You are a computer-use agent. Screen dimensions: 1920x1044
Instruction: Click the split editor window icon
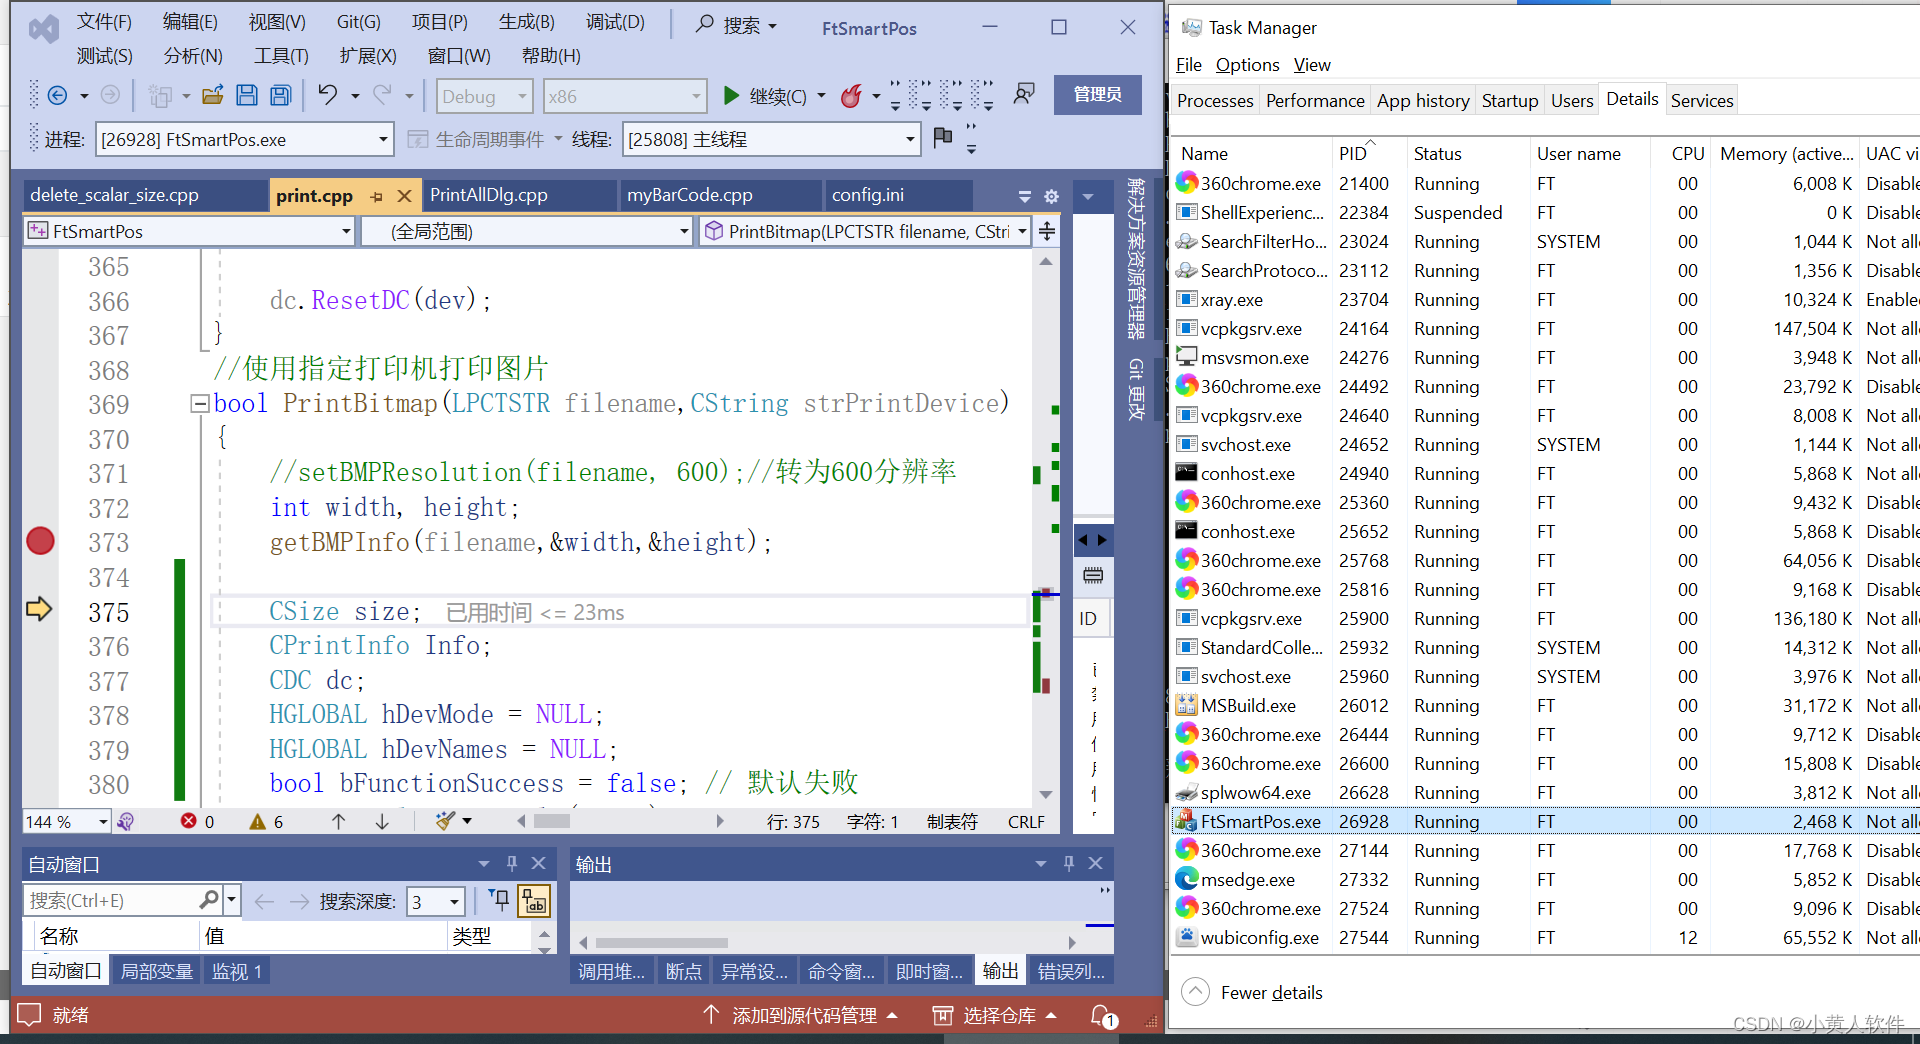coord(1047,232)
